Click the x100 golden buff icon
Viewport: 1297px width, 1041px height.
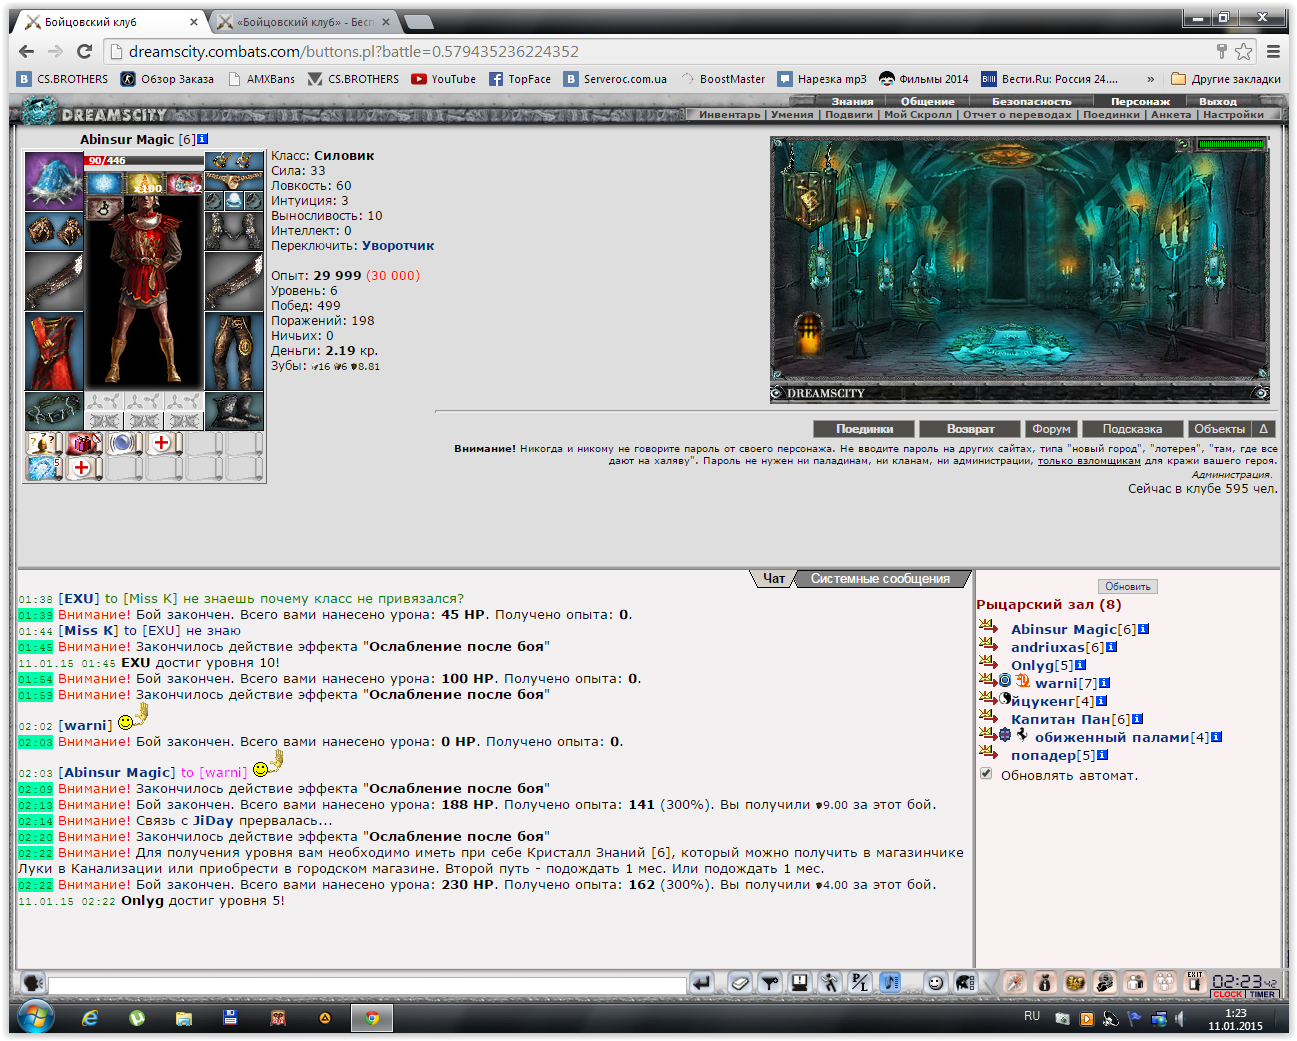(x=145, y=183)
